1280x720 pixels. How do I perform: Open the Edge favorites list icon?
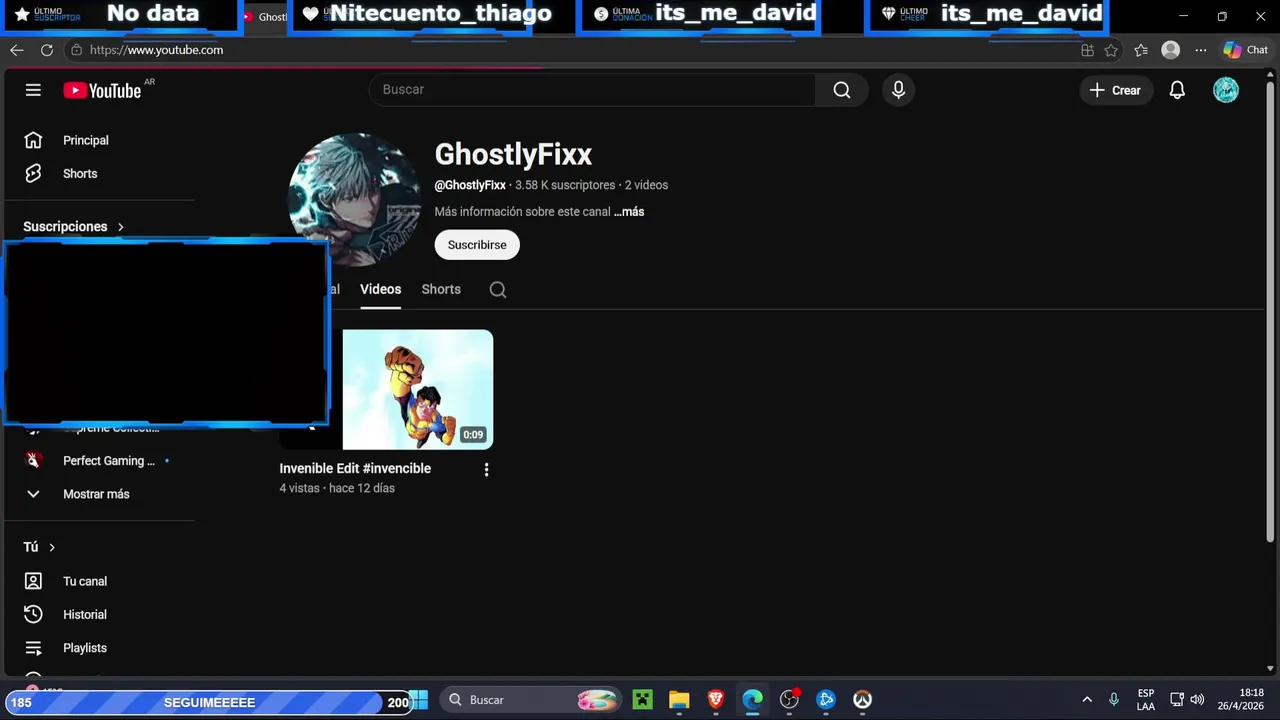click(x=1141, y=50)
